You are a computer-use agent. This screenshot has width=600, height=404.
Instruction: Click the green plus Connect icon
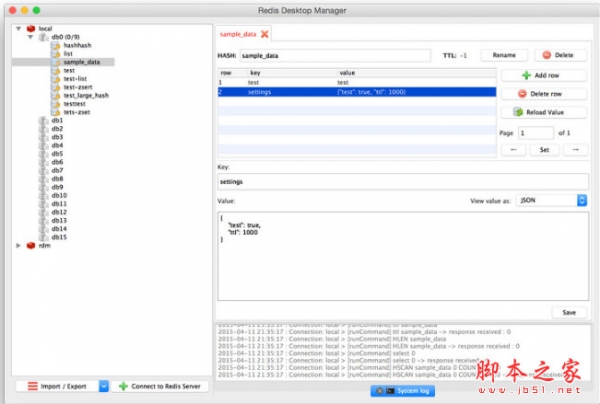tap(123, 386)
